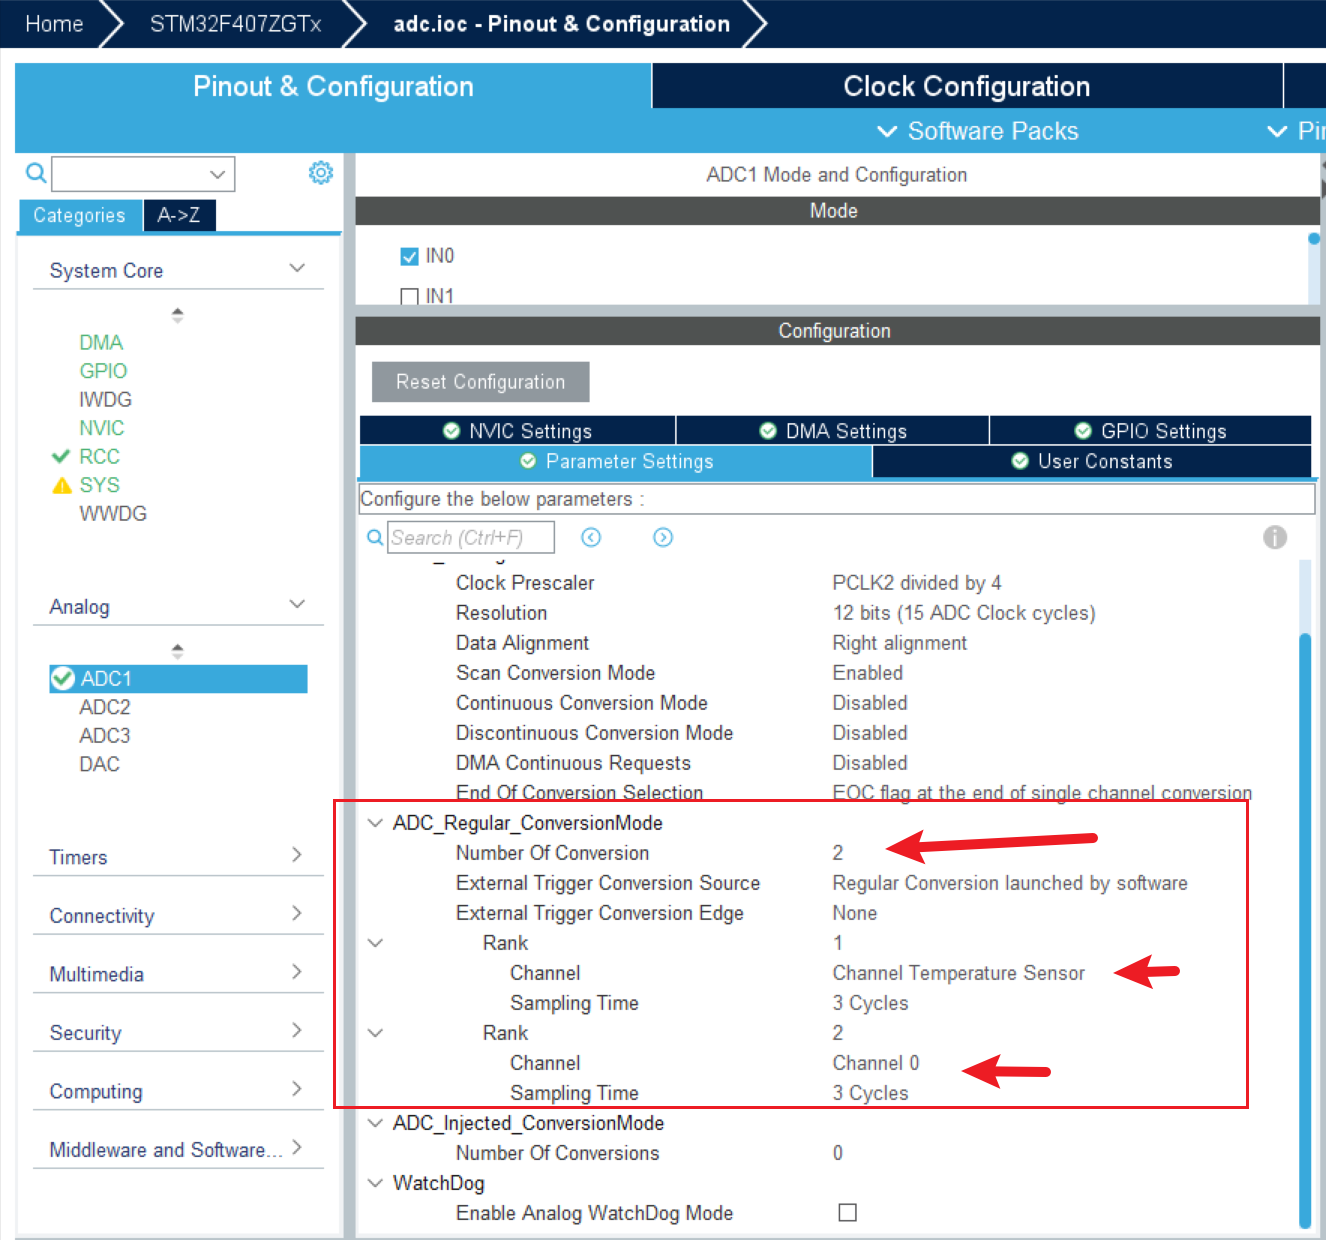Collapse the ADC_Injected_ConversionMode section
Viewport: 1326px width, 1240px height.
click(x=375, y=1123)
